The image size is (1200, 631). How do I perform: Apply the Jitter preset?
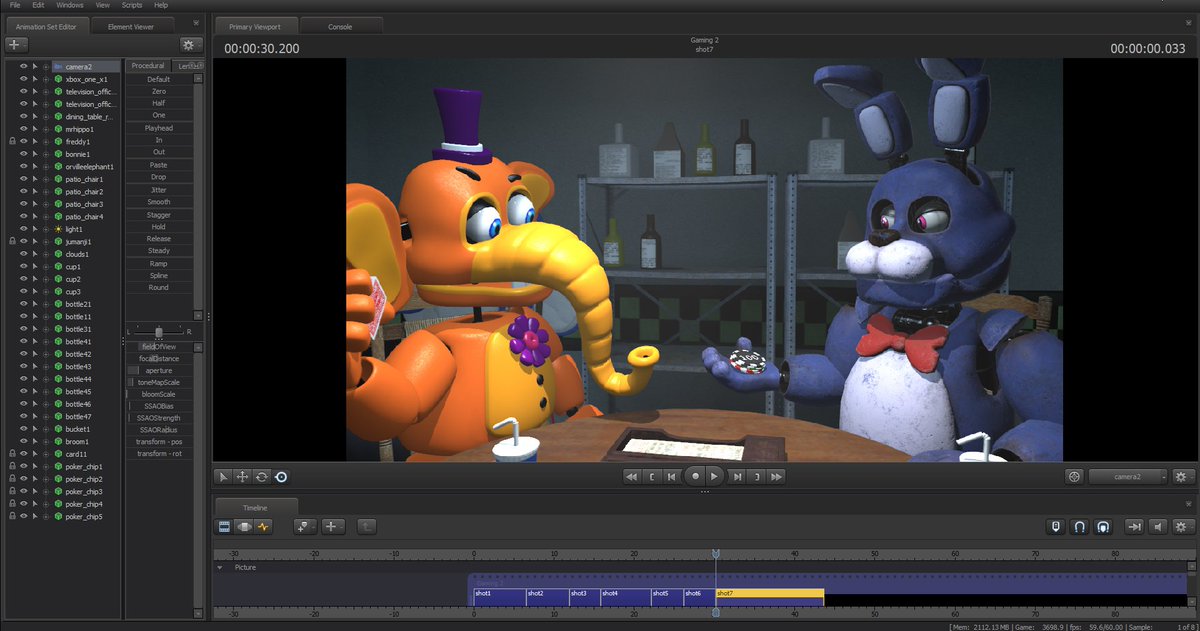(158, 190)
